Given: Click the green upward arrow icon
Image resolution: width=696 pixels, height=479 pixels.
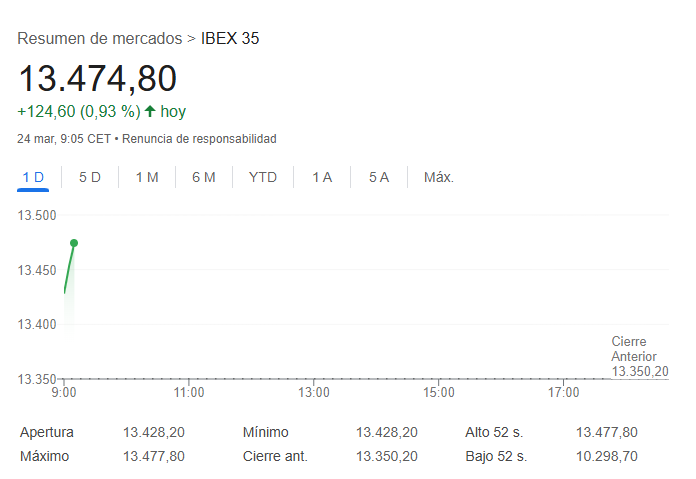Looking at the screenshot, I should point(150,112).
